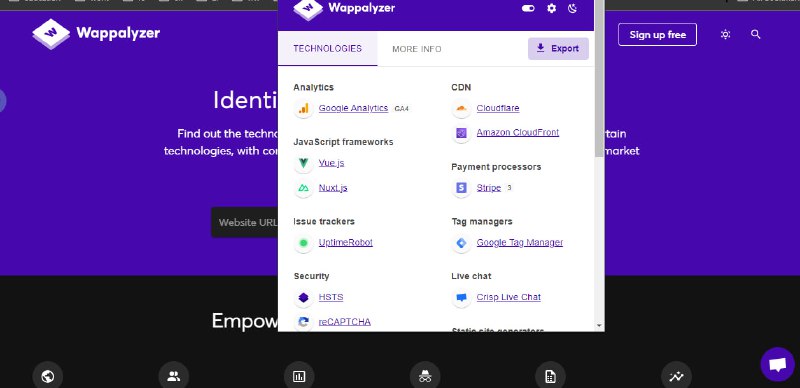Image resolution: width=800 pixels, height=388 pixels.
Task: Open the extension settings gear icon
Action: coord(552,8)
